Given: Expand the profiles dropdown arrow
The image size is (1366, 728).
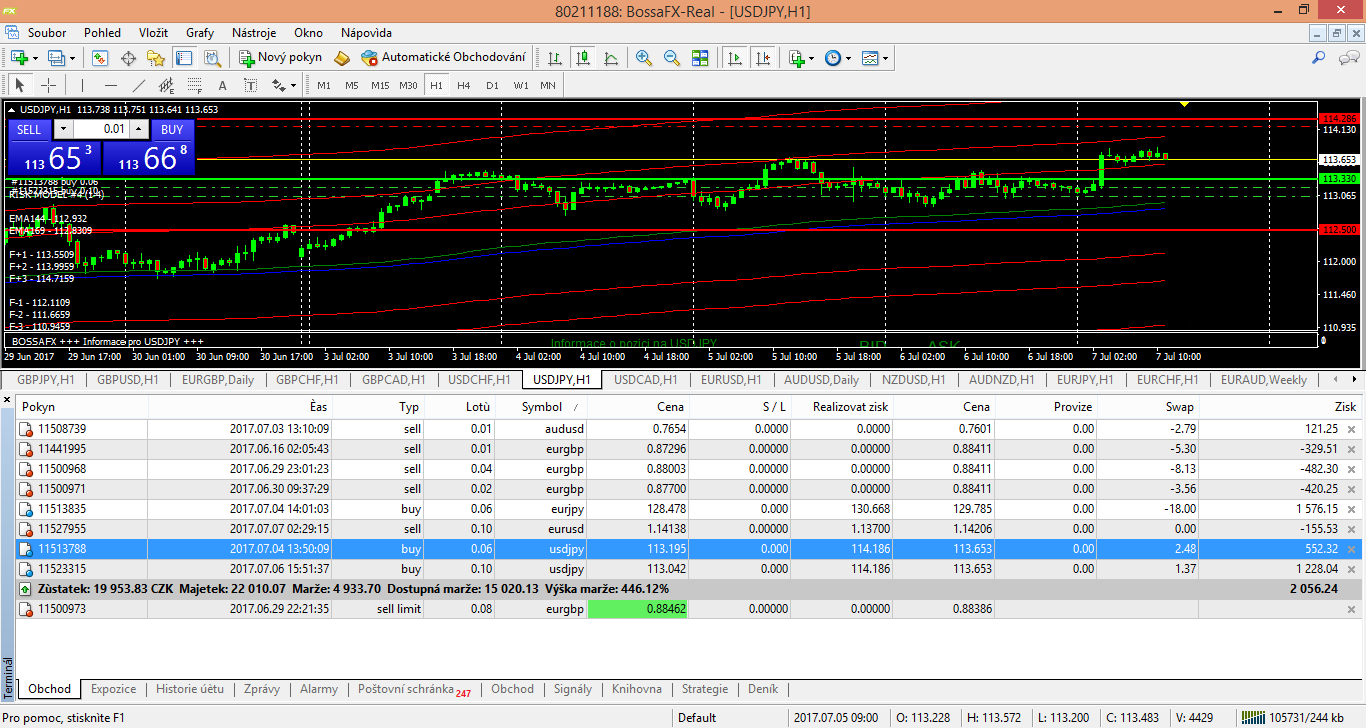Looking at the screenshot, I should click(72, 58).
